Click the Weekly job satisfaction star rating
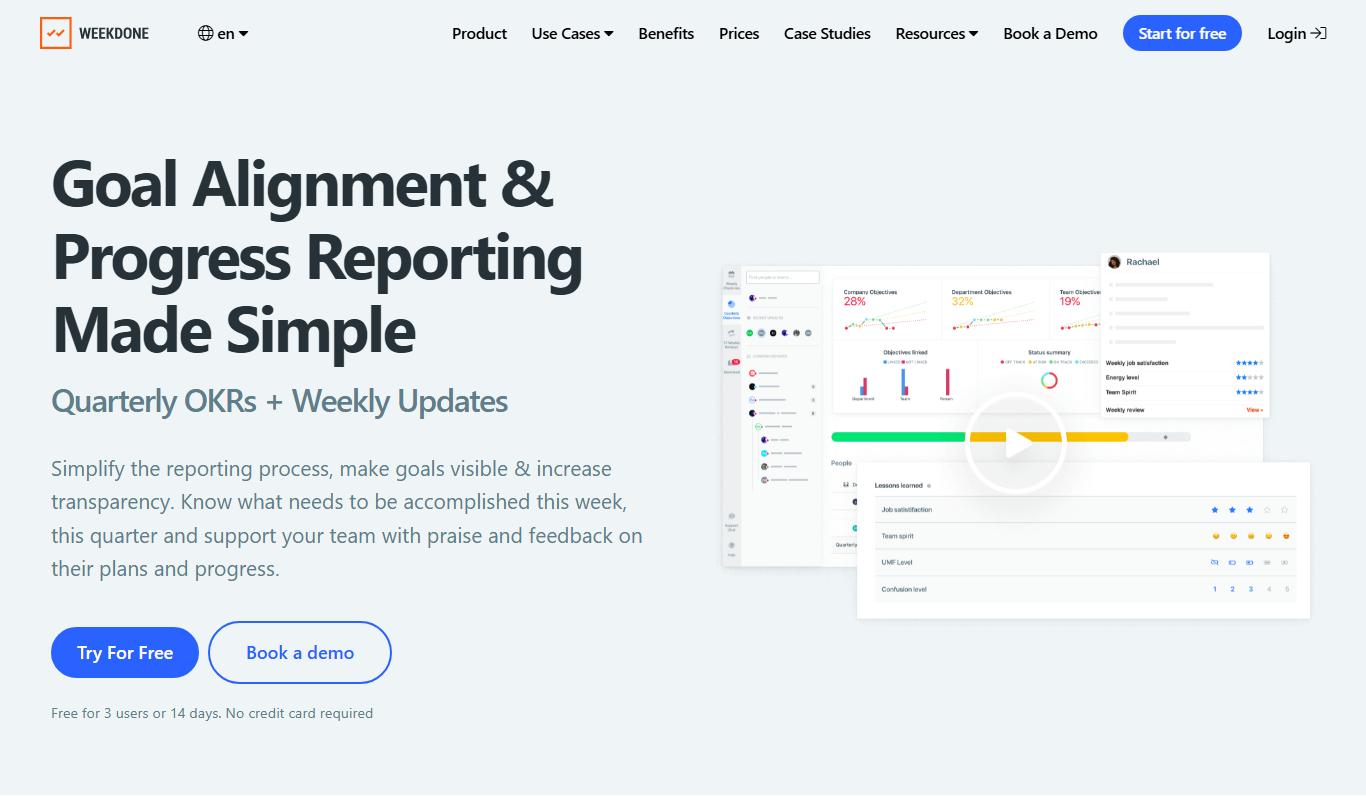Image resolution: width=1366 pixels, height=800 pixels. point(1249,363)
